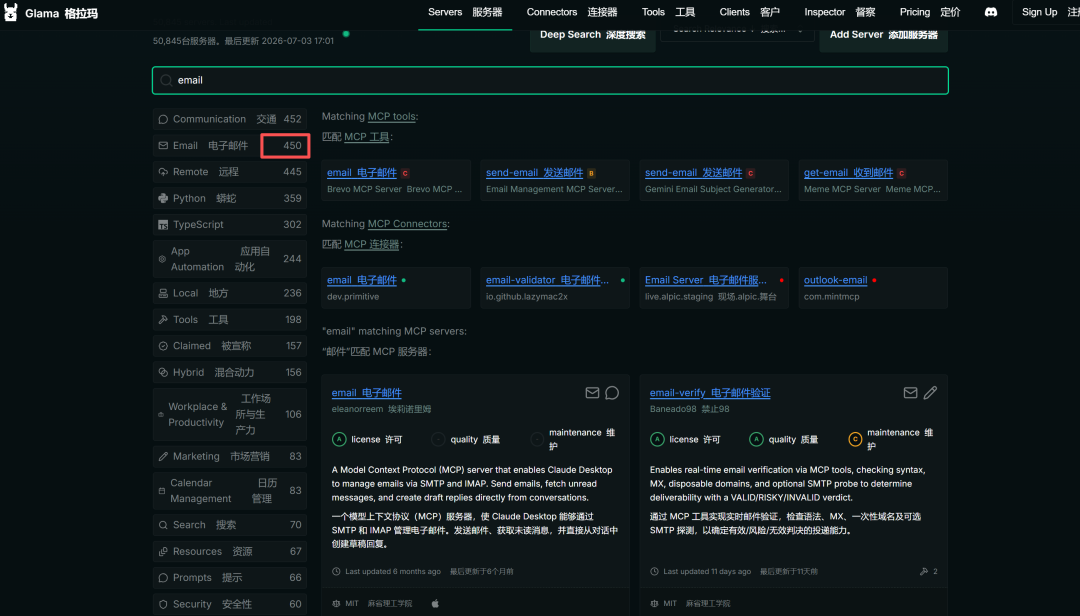This screenshot has height=616, width=1080.
Task: Click the Add Server button
Action: [x=884, y=35]
